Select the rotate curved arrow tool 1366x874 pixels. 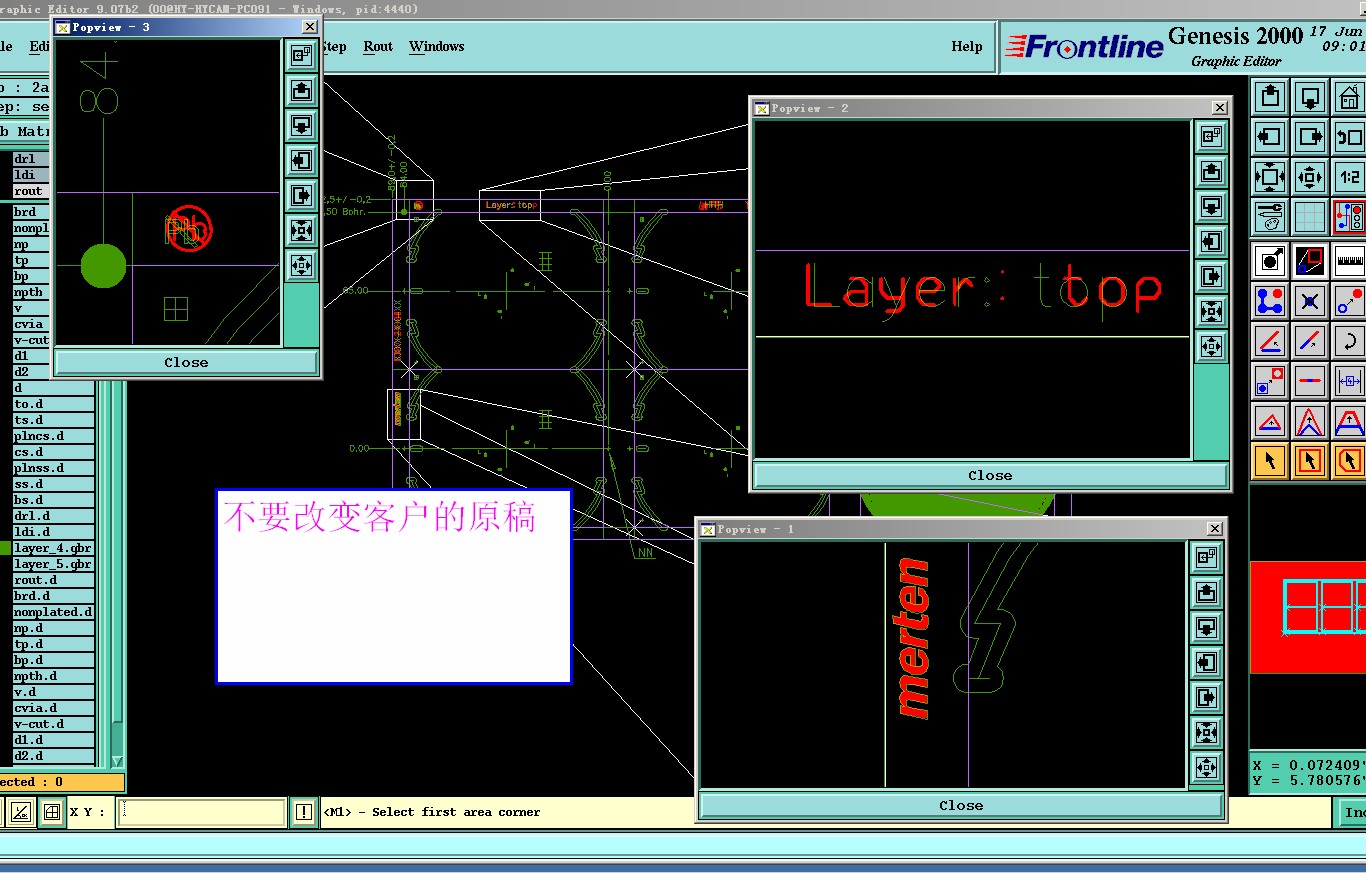(x=1349, y=341)
